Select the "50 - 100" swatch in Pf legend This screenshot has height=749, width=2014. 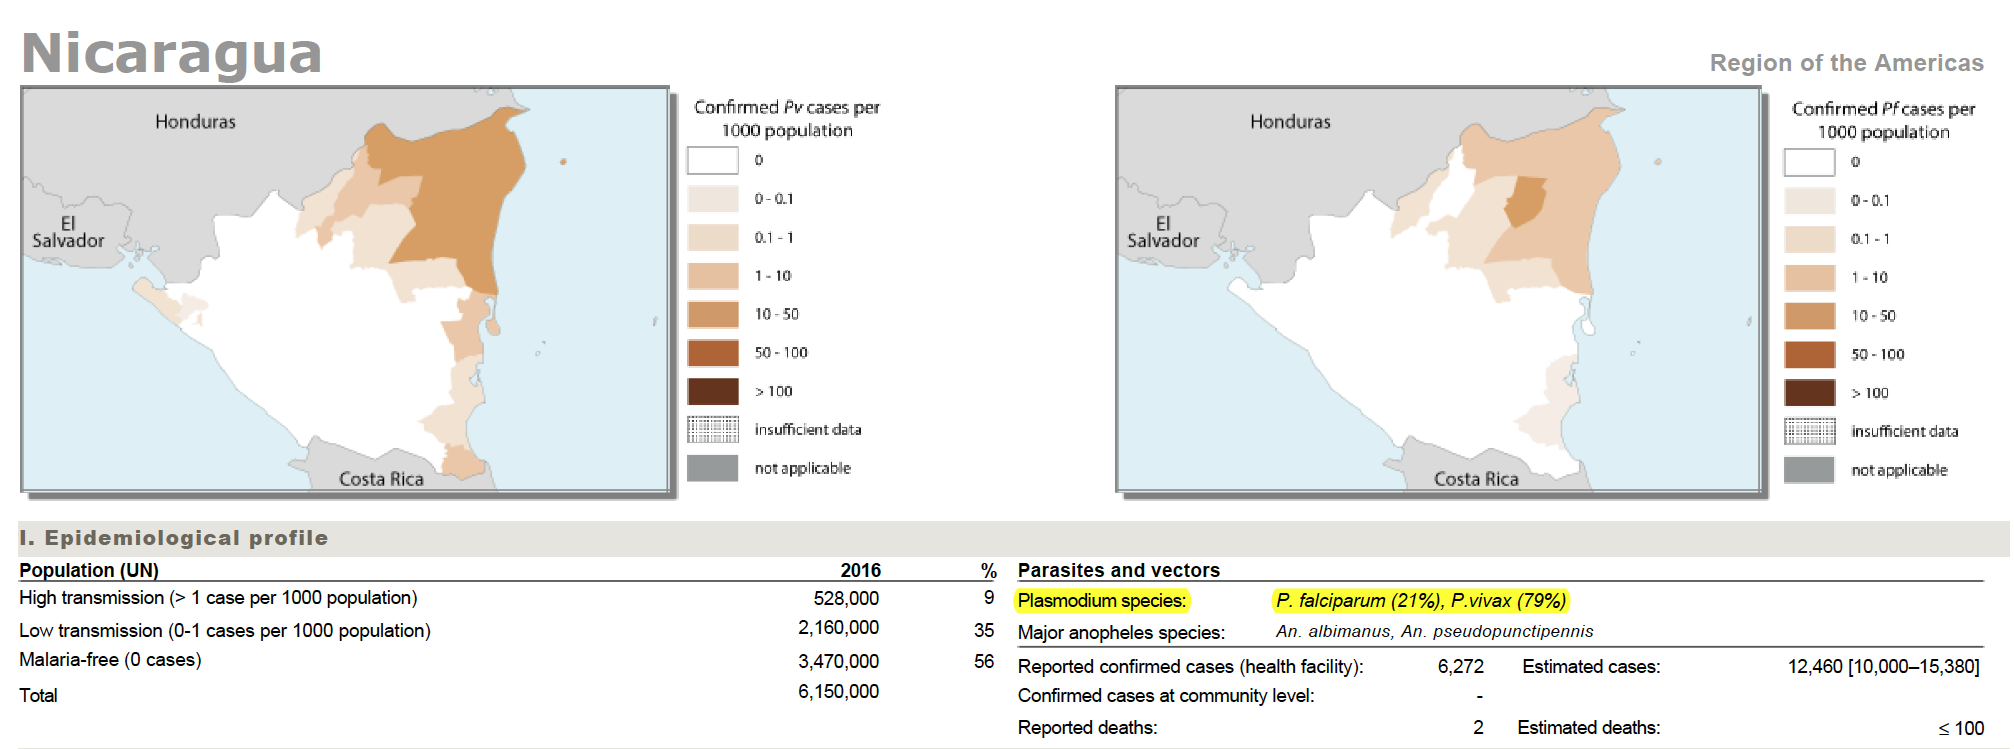pyautogui.click(x=1809, y=355)
